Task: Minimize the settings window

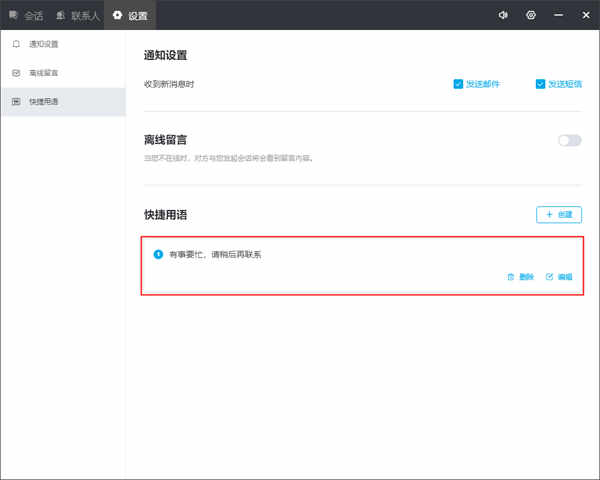Action: 558,15
